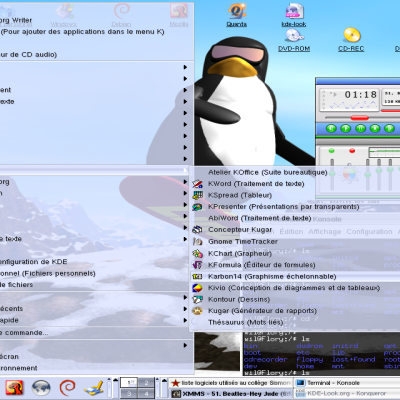Select the 'e commande...' menu entry
Viewport: 400px width, 400px height.
point(24,333)
